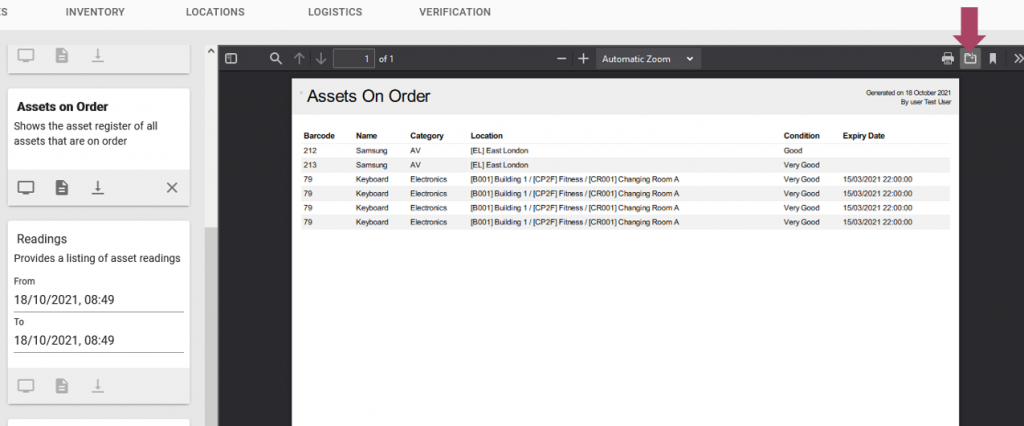Viewport: 1024px width, 426px height.
Task: Click download icon on the top card
Action: coord(97,56)
